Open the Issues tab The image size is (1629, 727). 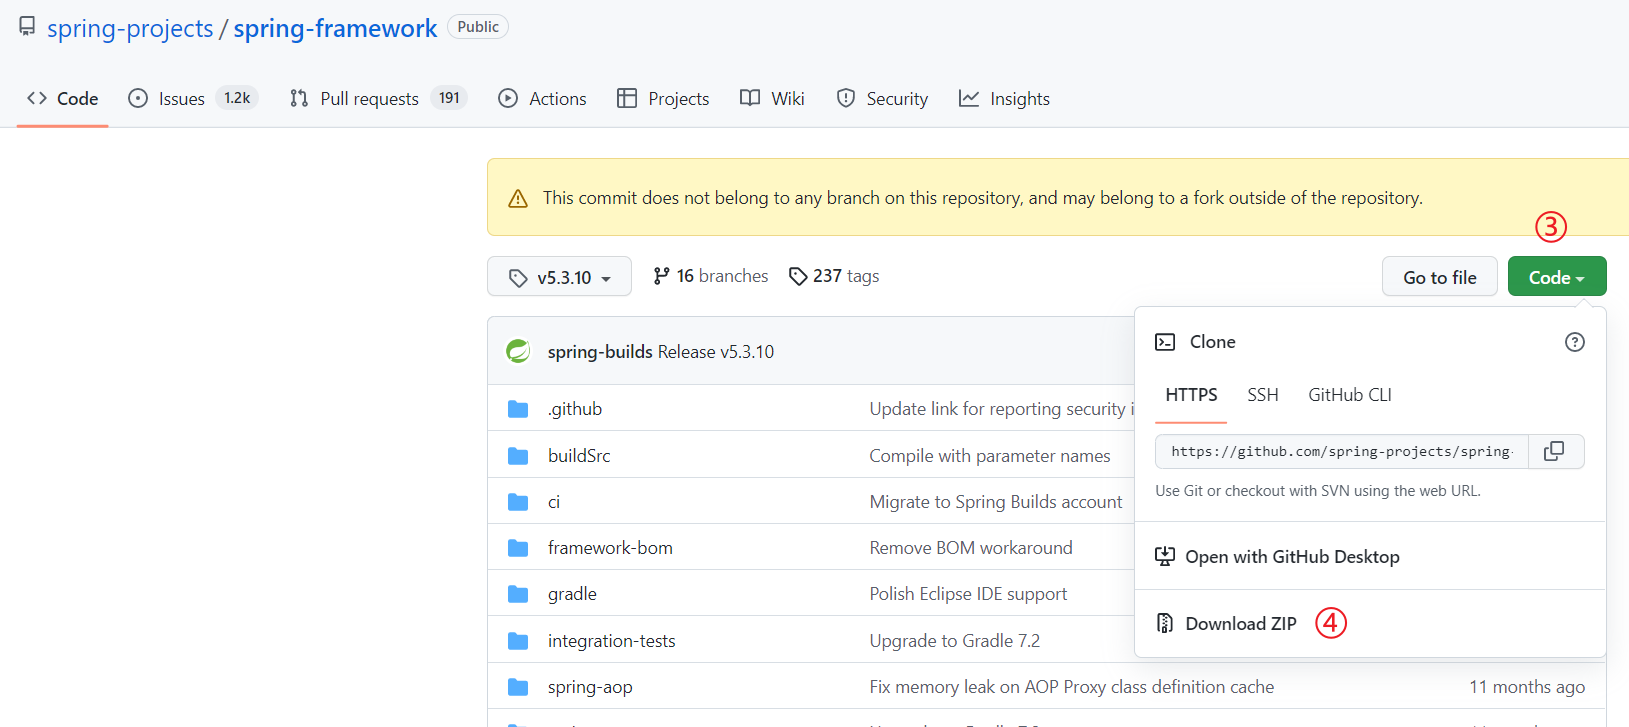coord(181,98)
